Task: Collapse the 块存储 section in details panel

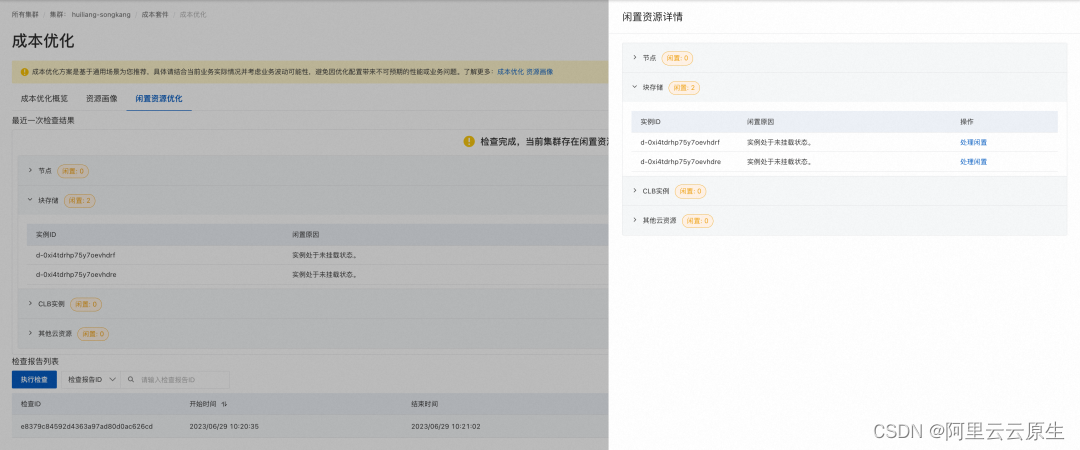Action: point(634,88)
